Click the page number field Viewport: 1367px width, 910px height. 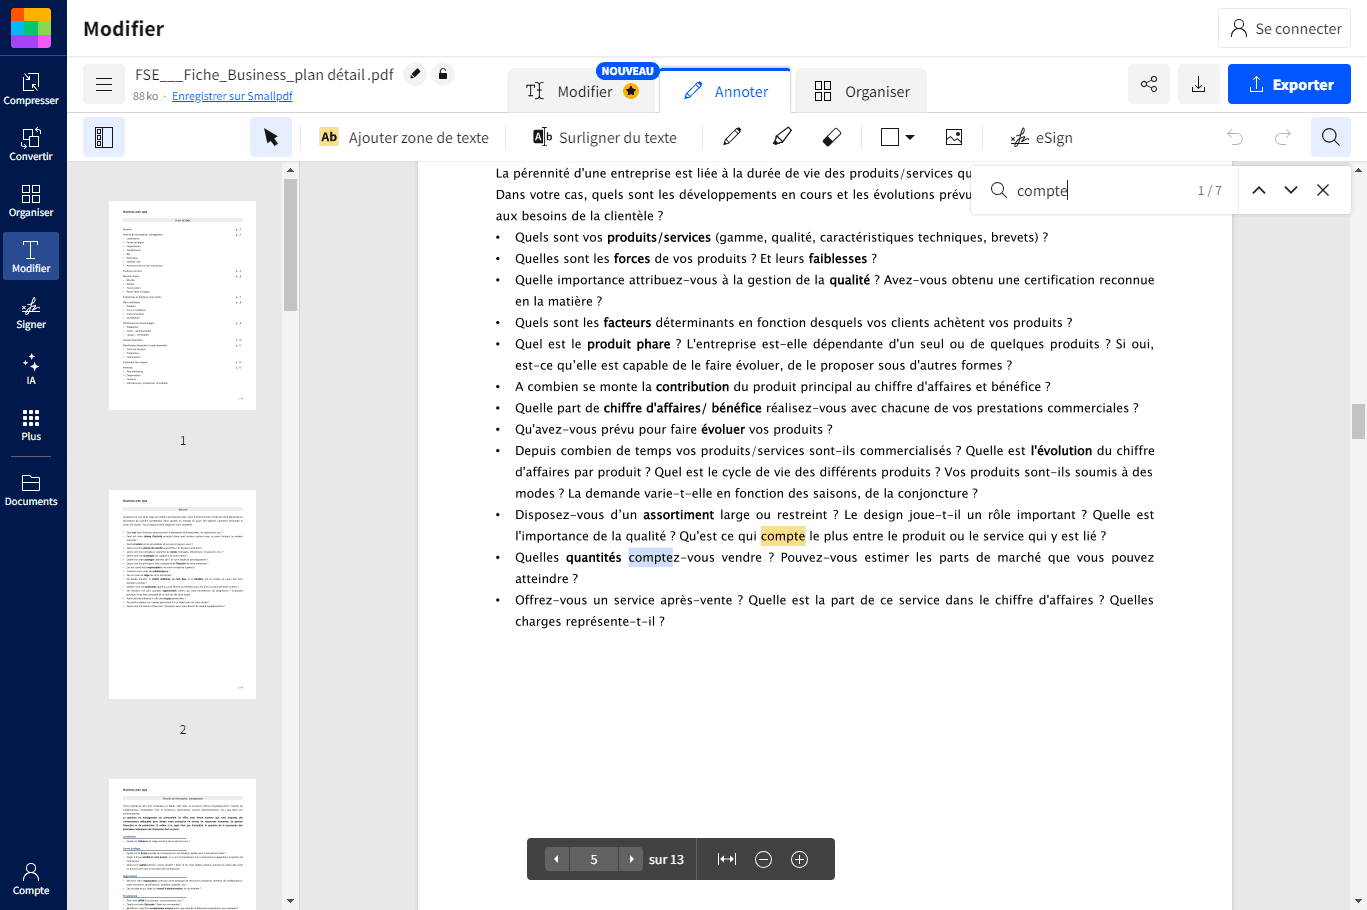coord(594,859)
